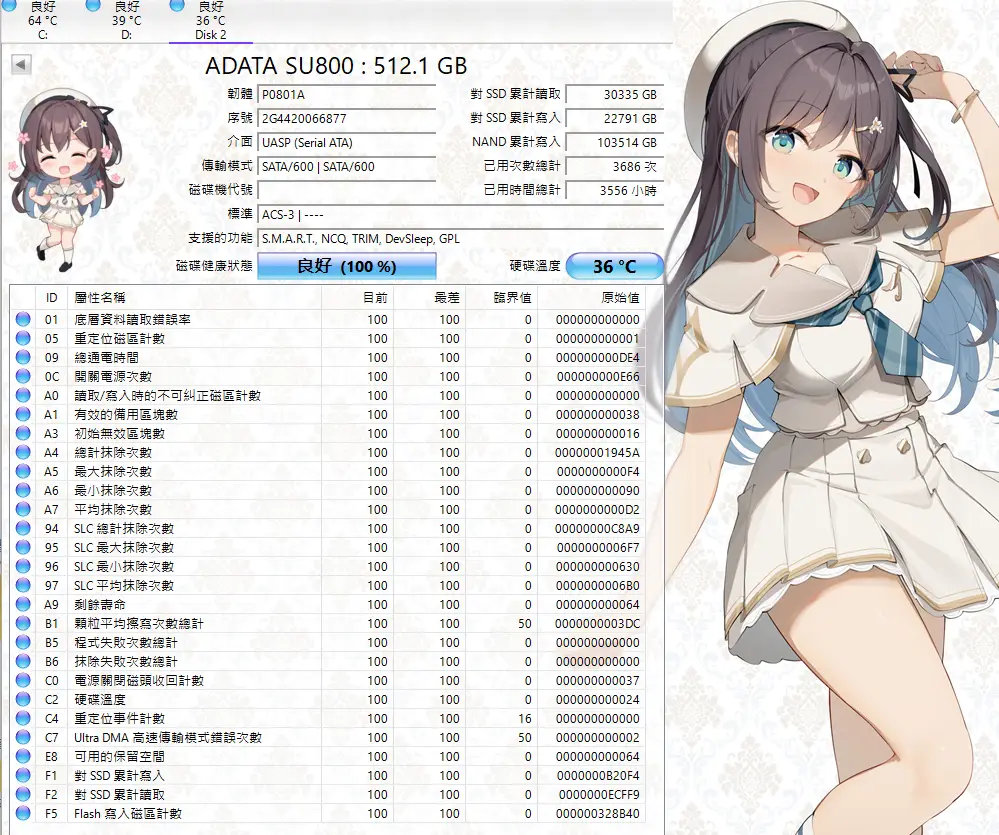Image resolution: width=999 pixels, height=835 pixels.
Task: Select status orb for B1 顆粒平均擦寫次數總計
Action: (x=23, y=624)
